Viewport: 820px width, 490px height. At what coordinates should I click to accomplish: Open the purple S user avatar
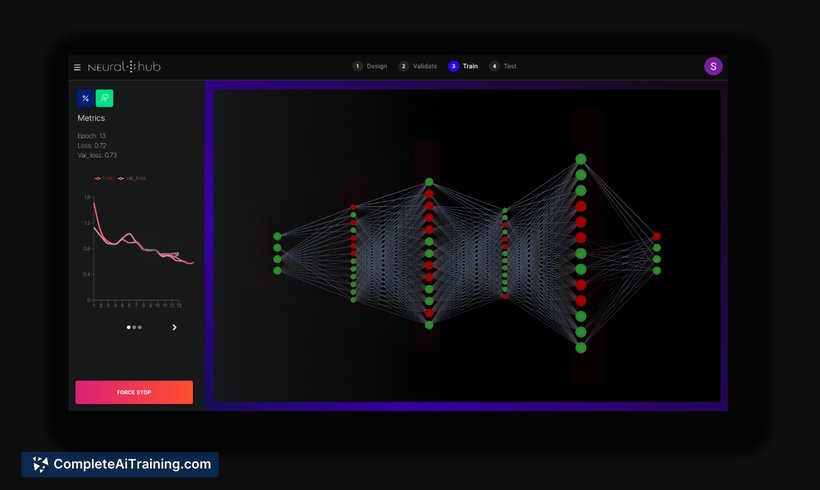point(713,66)
